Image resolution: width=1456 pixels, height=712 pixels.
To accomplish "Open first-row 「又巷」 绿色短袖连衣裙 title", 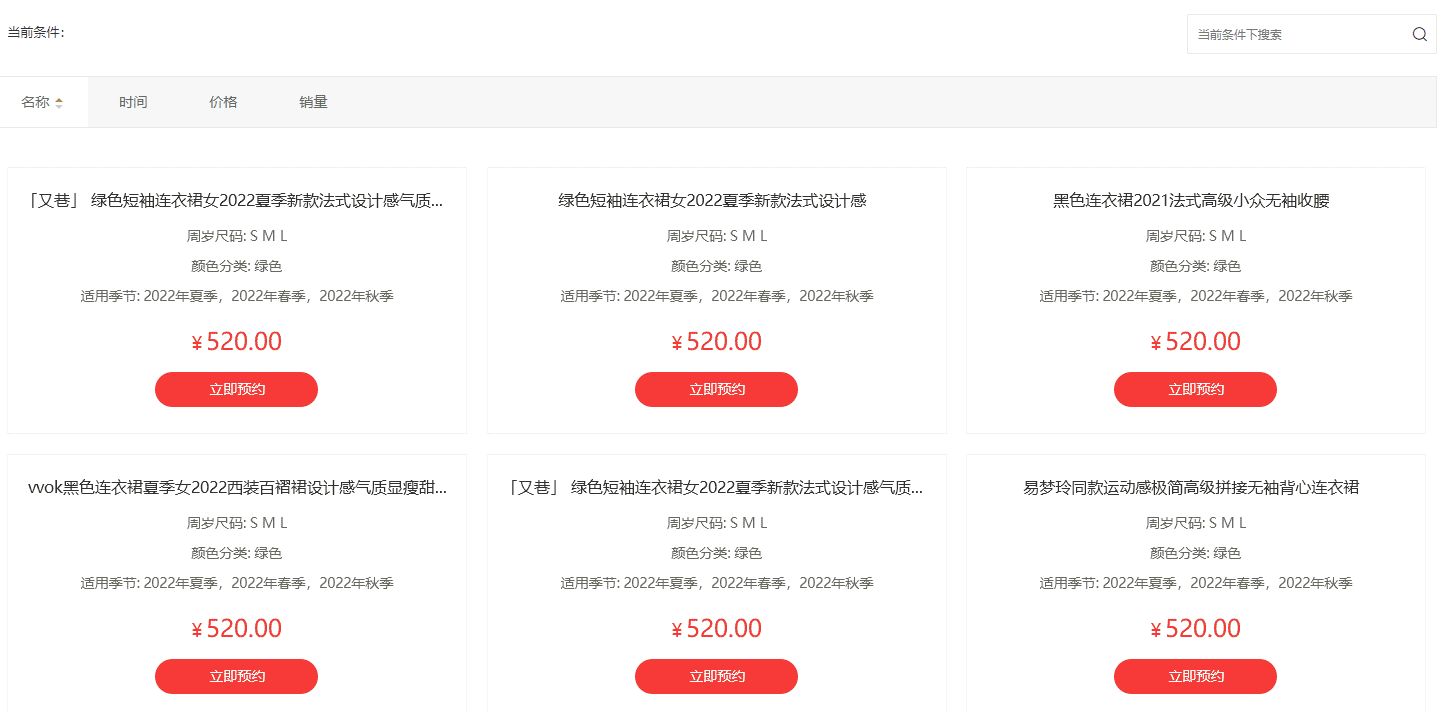I will coord(237,201).
